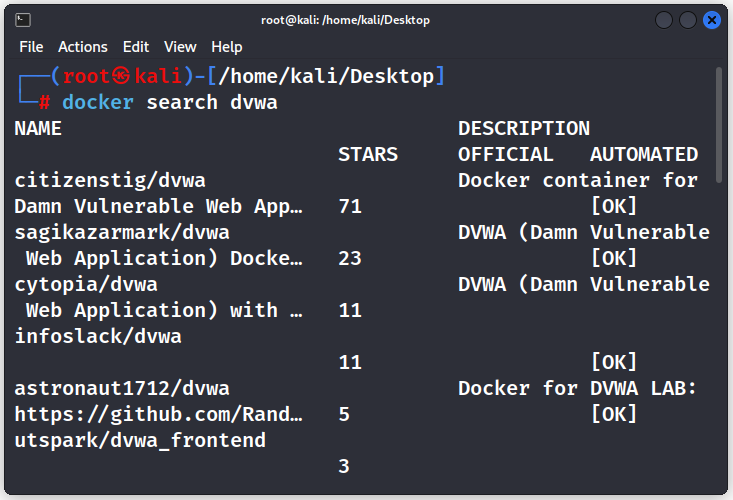Screen dimensions: 733x500
Task: Click the terminal vertical scrollbar handle
Action: 719,125
